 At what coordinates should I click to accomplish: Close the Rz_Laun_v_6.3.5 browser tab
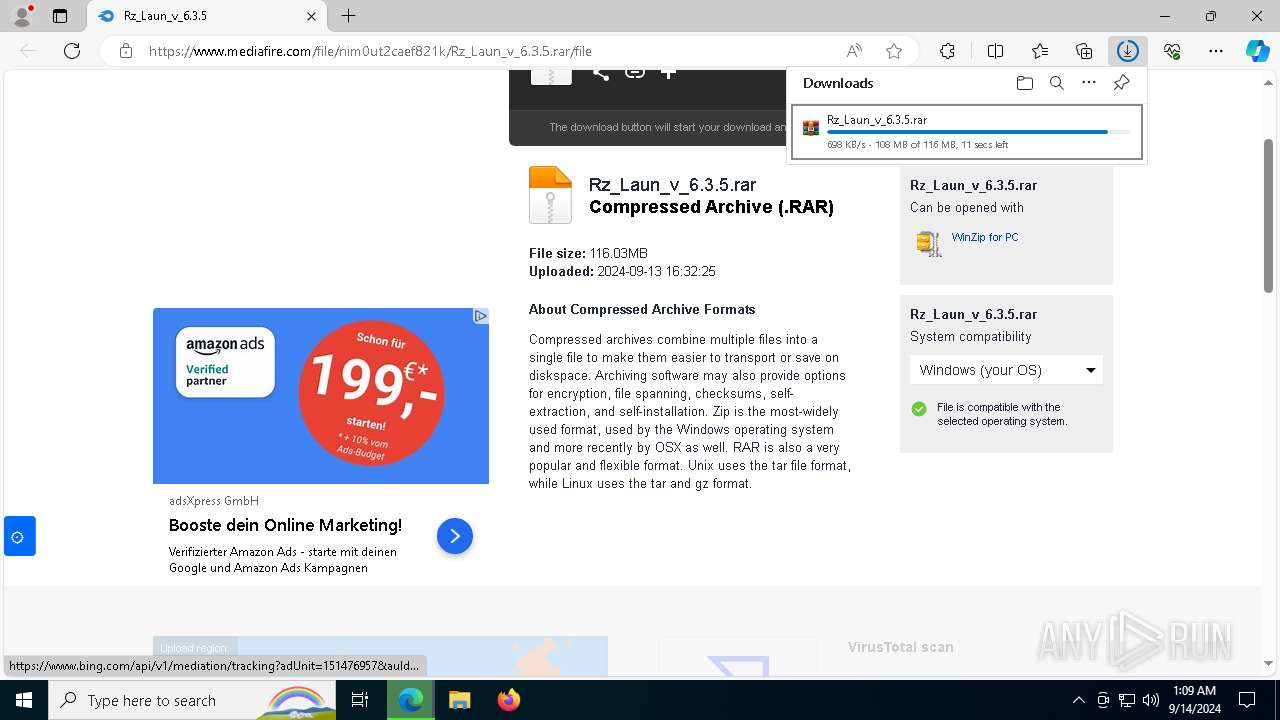click(311, 16)
